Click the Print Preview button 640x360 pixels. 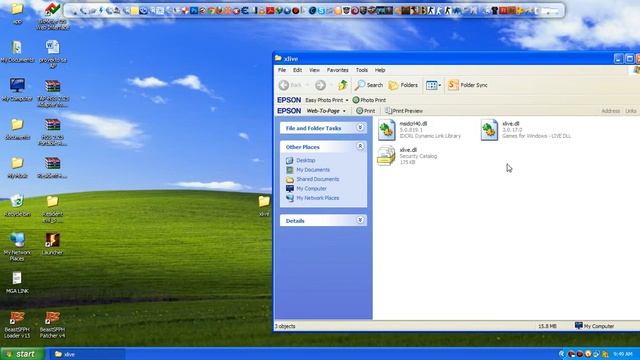point(404,111)
